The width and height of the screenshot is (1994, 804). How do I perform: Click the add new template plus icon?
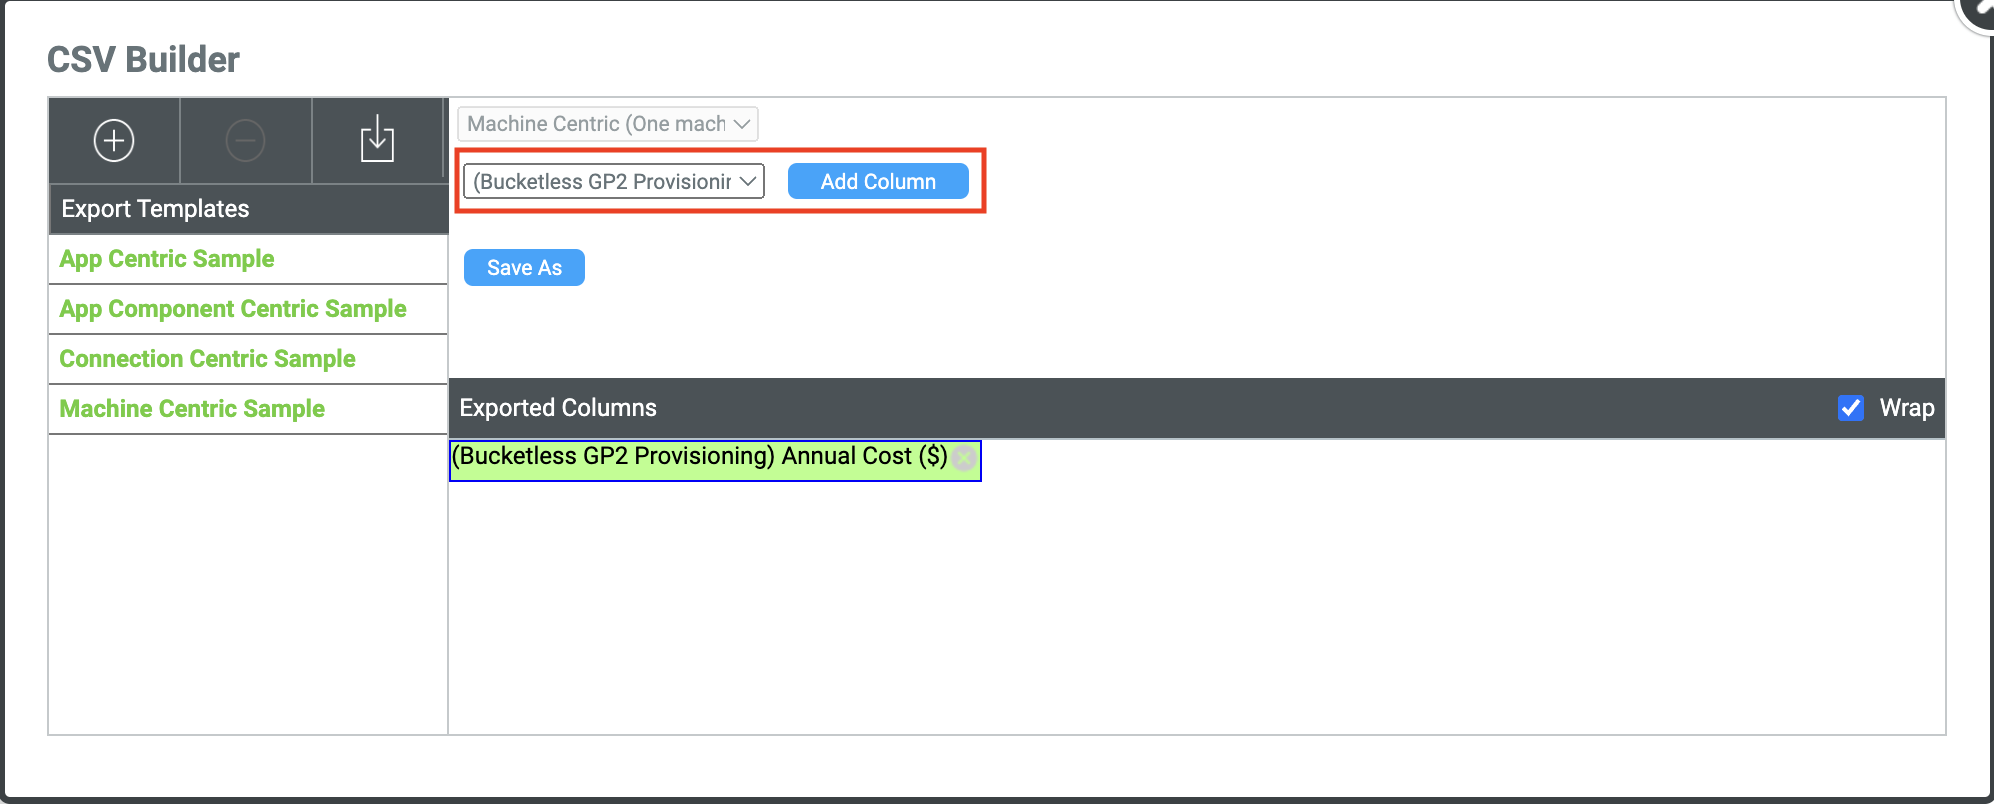(x=114, y=140)
